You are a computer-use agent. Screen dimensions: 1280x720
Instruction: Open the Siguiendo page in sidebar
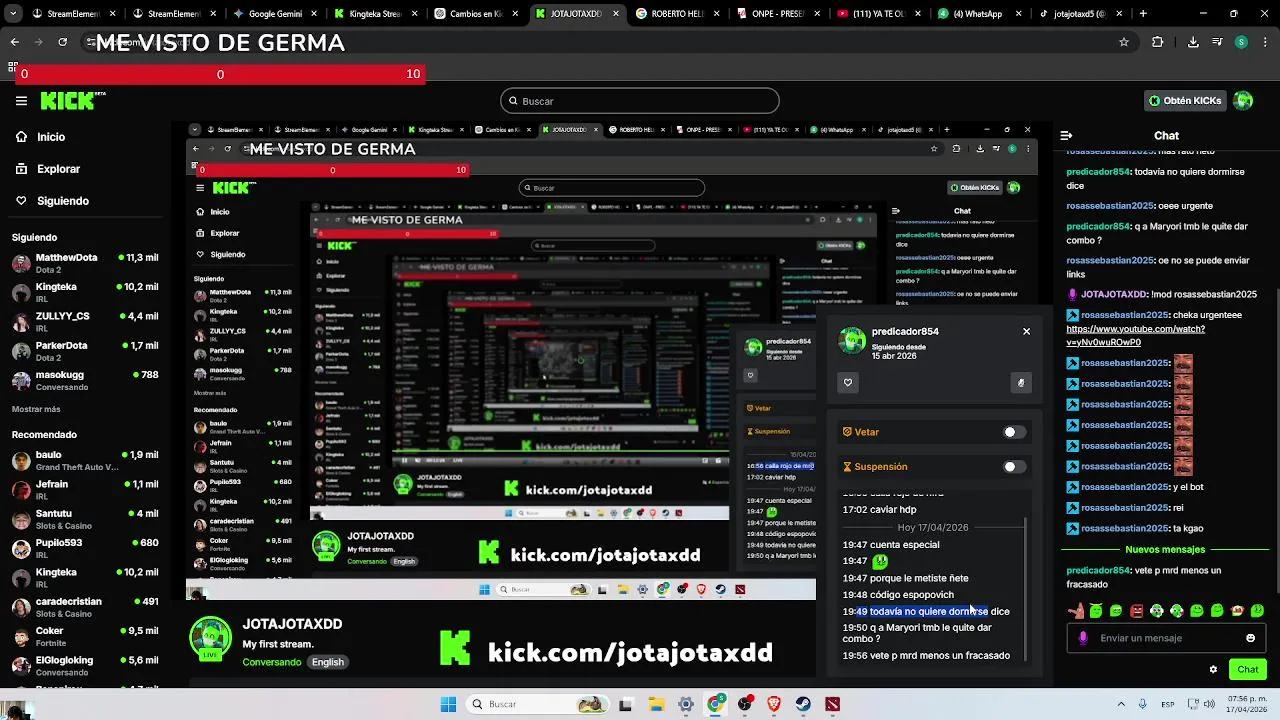click(62, 201)
